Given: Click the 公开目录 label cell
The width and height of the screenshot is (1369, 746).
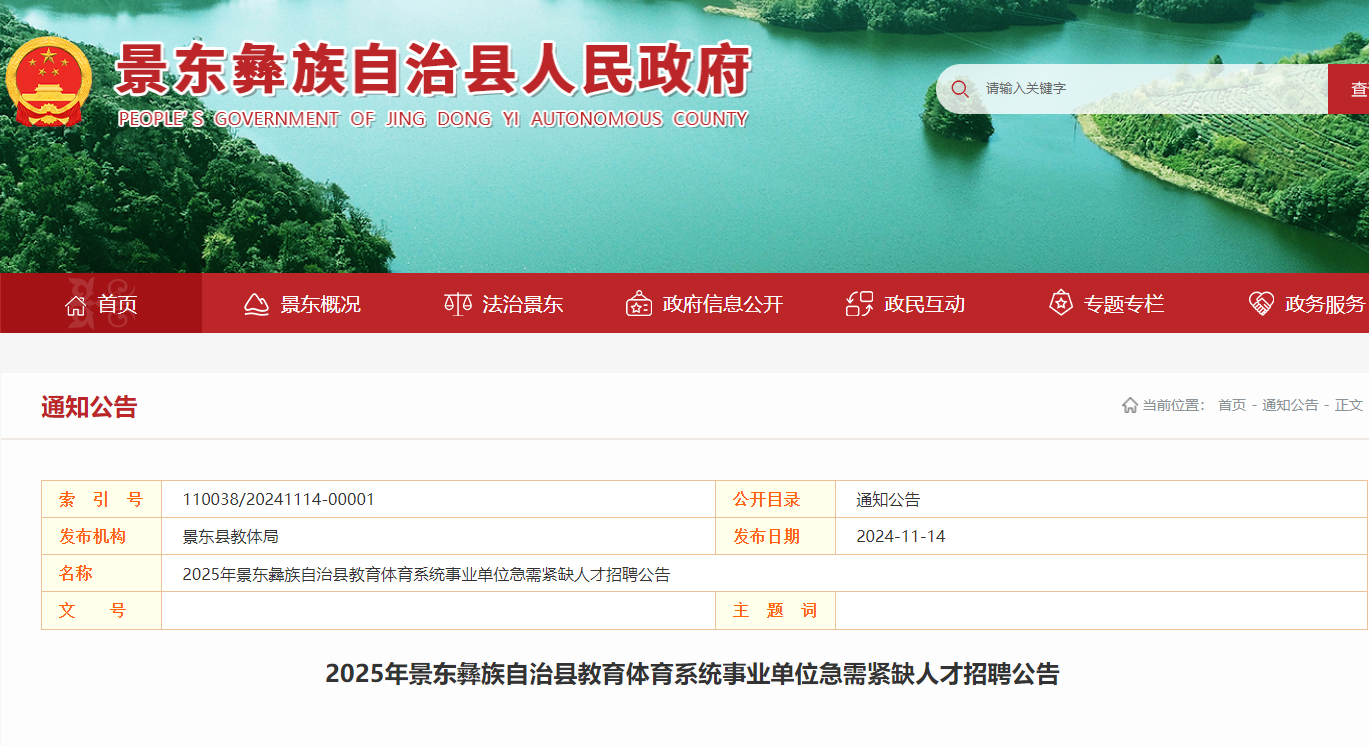Looking at the screenshot, I should click(x=775, y=499).
